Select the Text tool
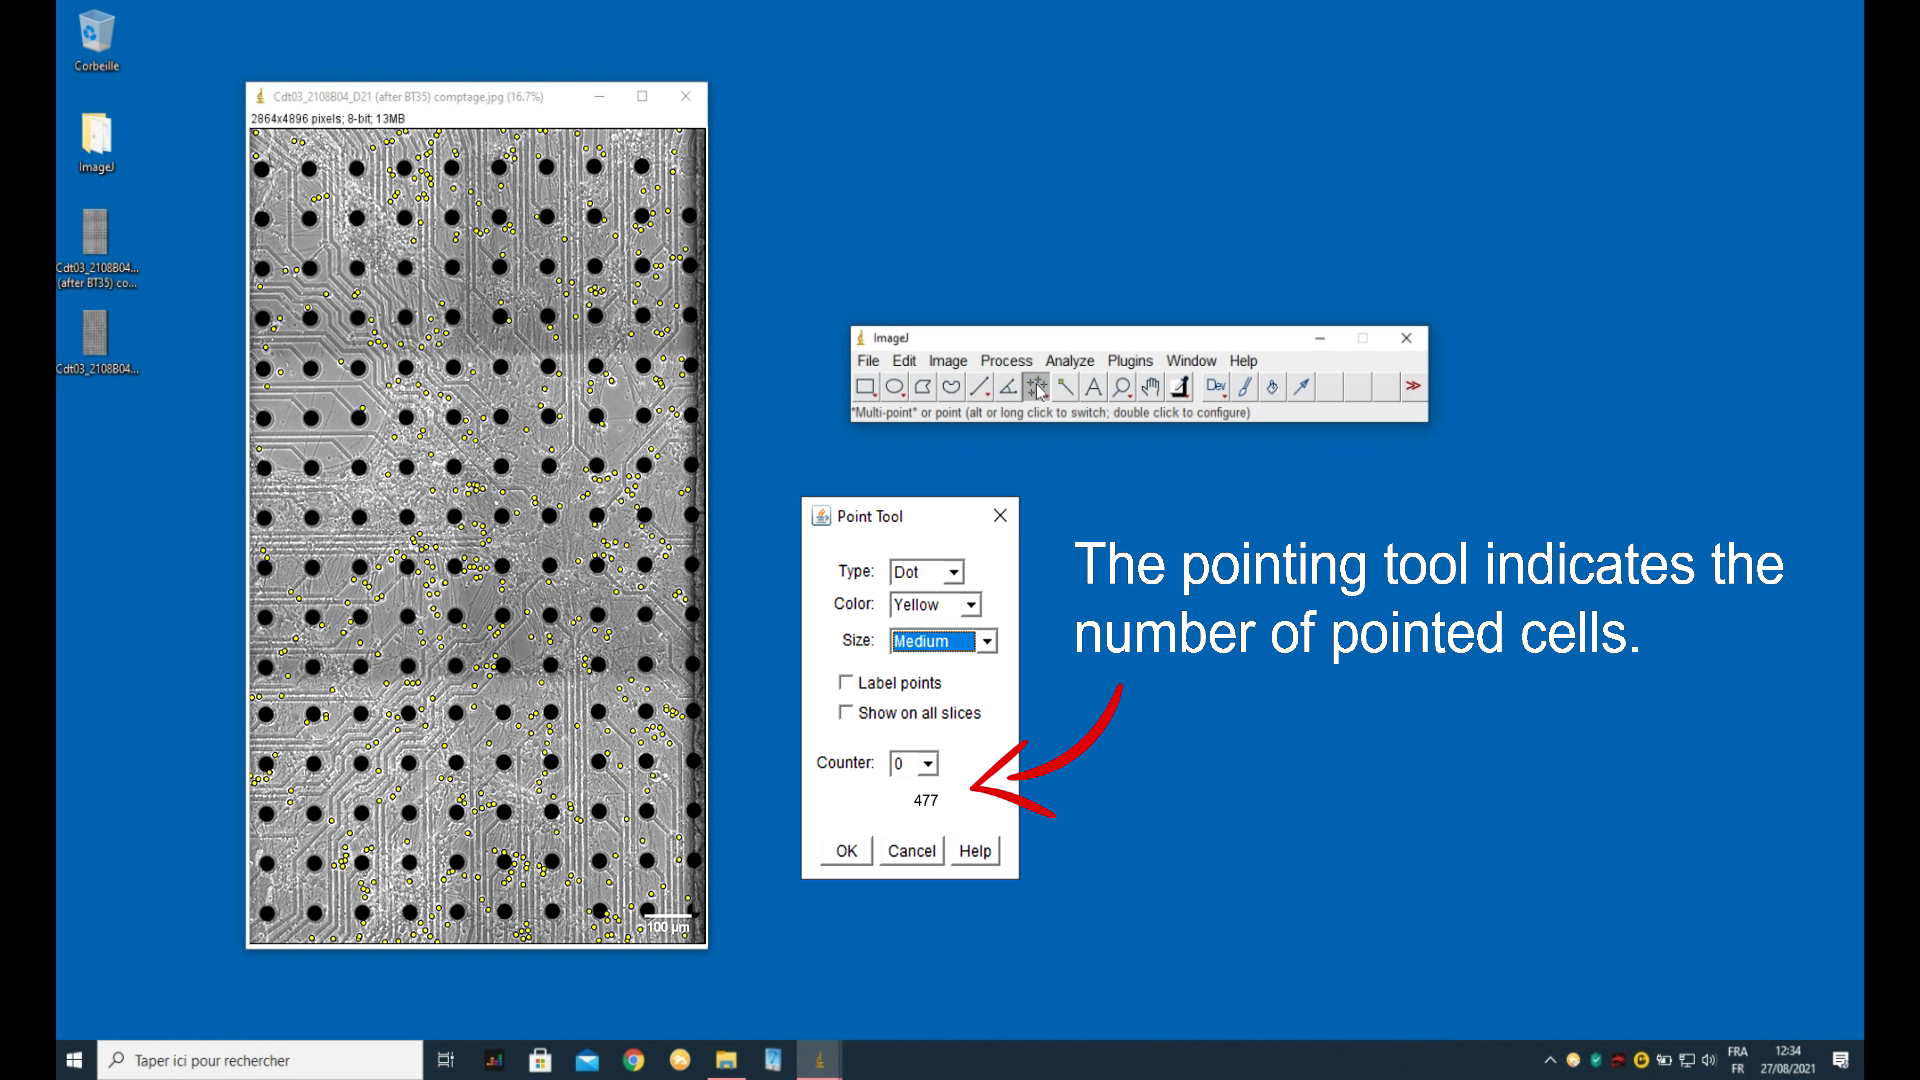The height and width of the screenshot is (1080, 1920). 1093,387
